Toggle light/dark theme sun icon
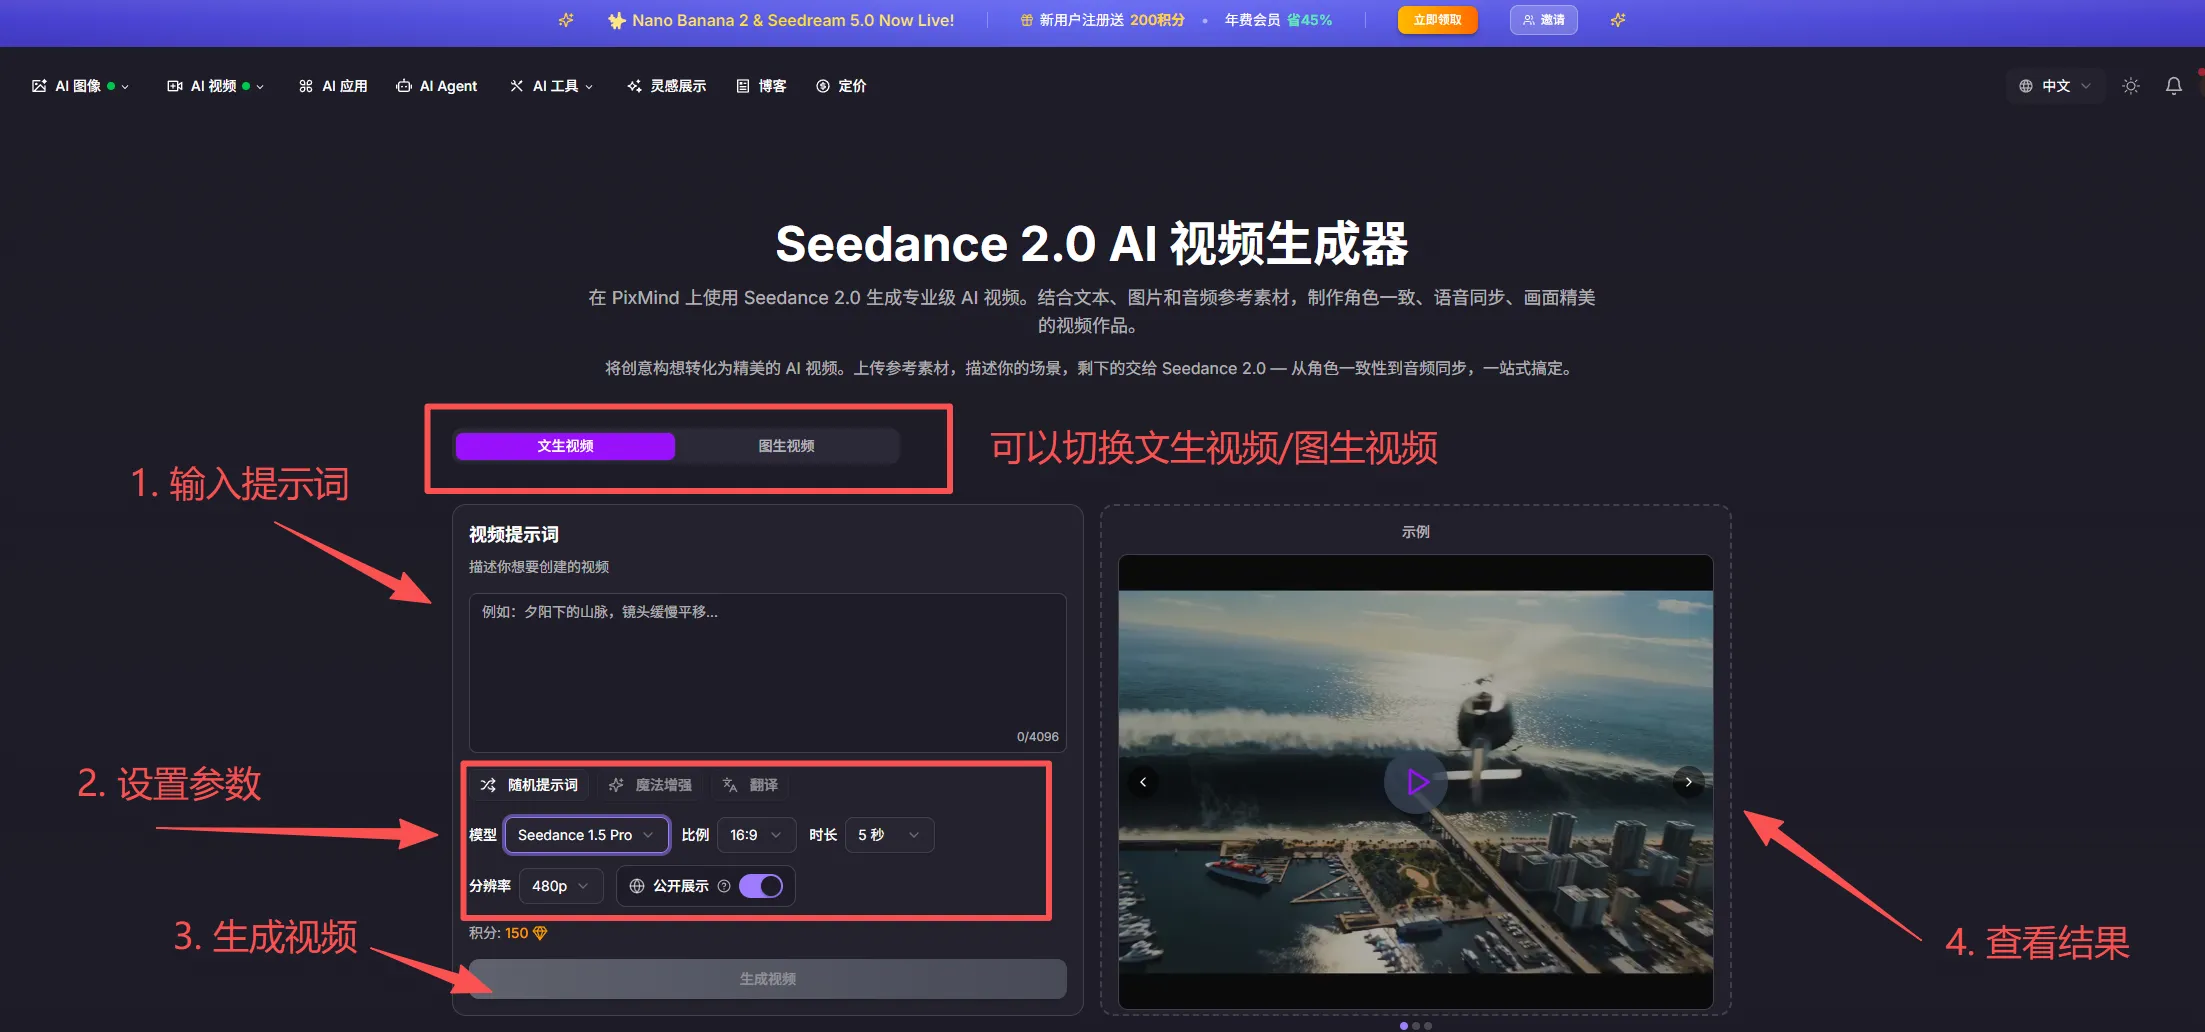Image resolution: width=2205 pixels, height=1032 pixels. click(x=2131, y=86)
